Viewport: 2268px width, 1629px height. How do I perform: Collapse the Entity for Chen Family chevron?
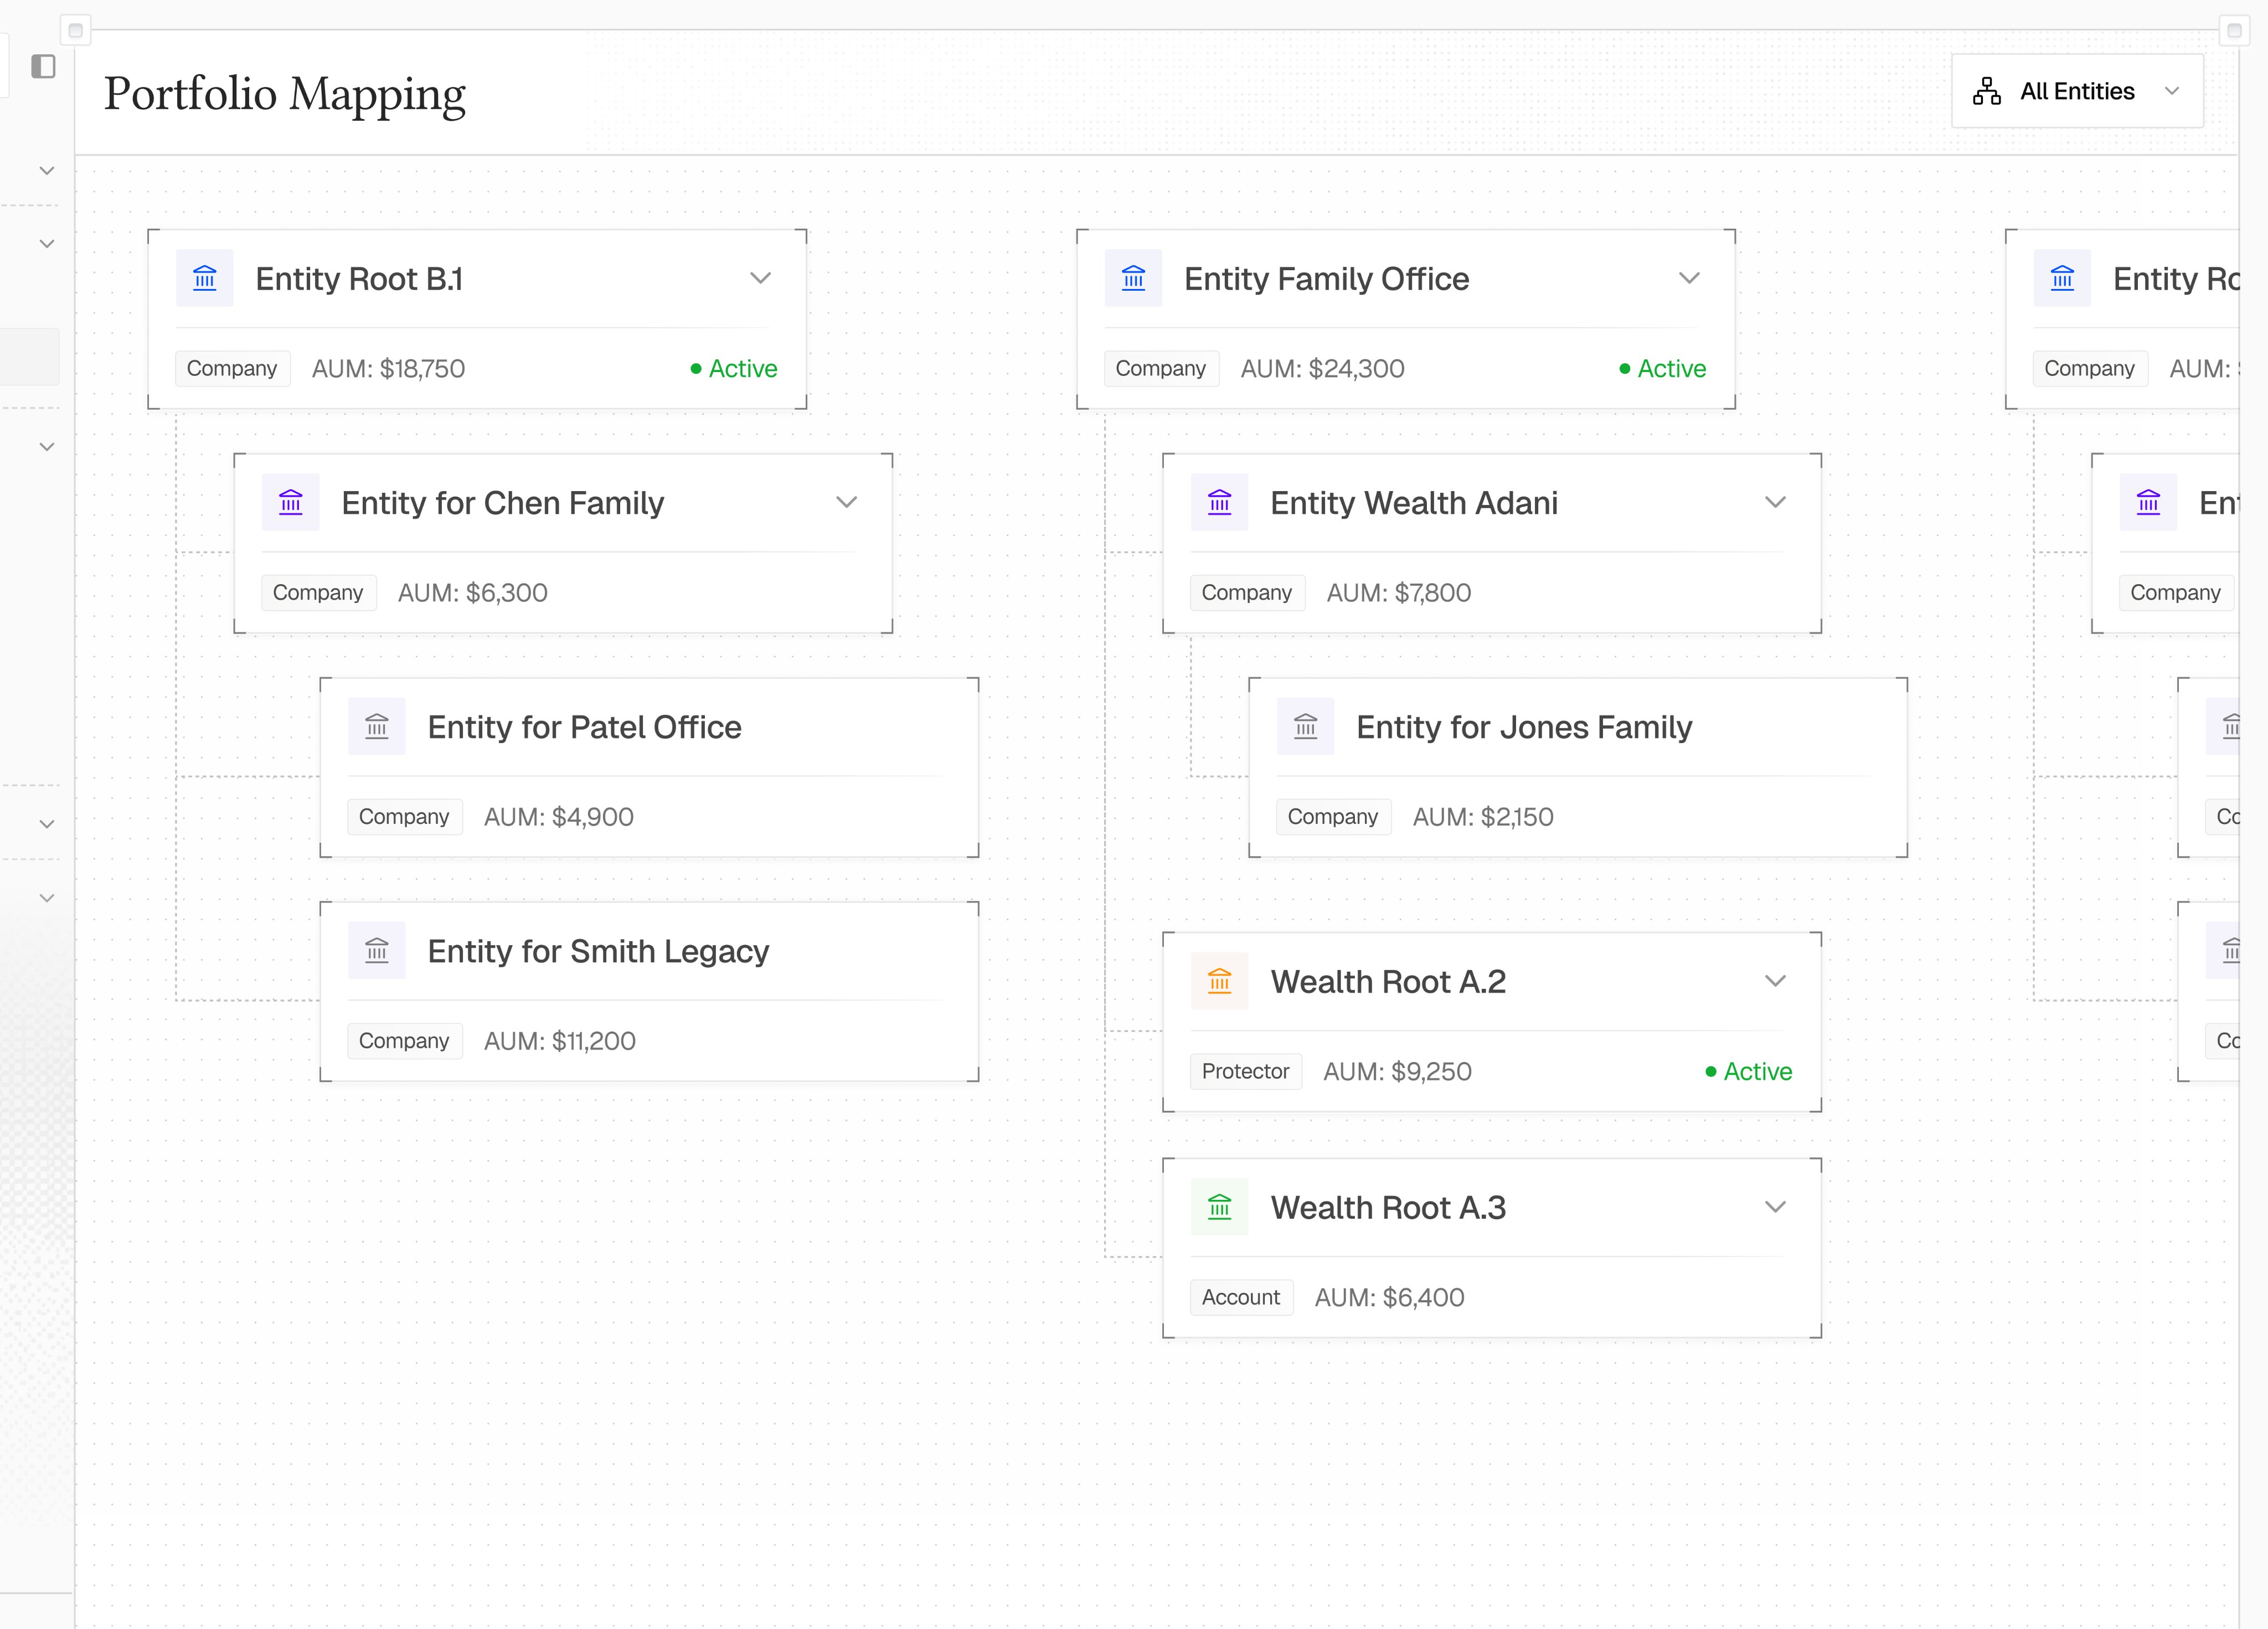(847, 502)
